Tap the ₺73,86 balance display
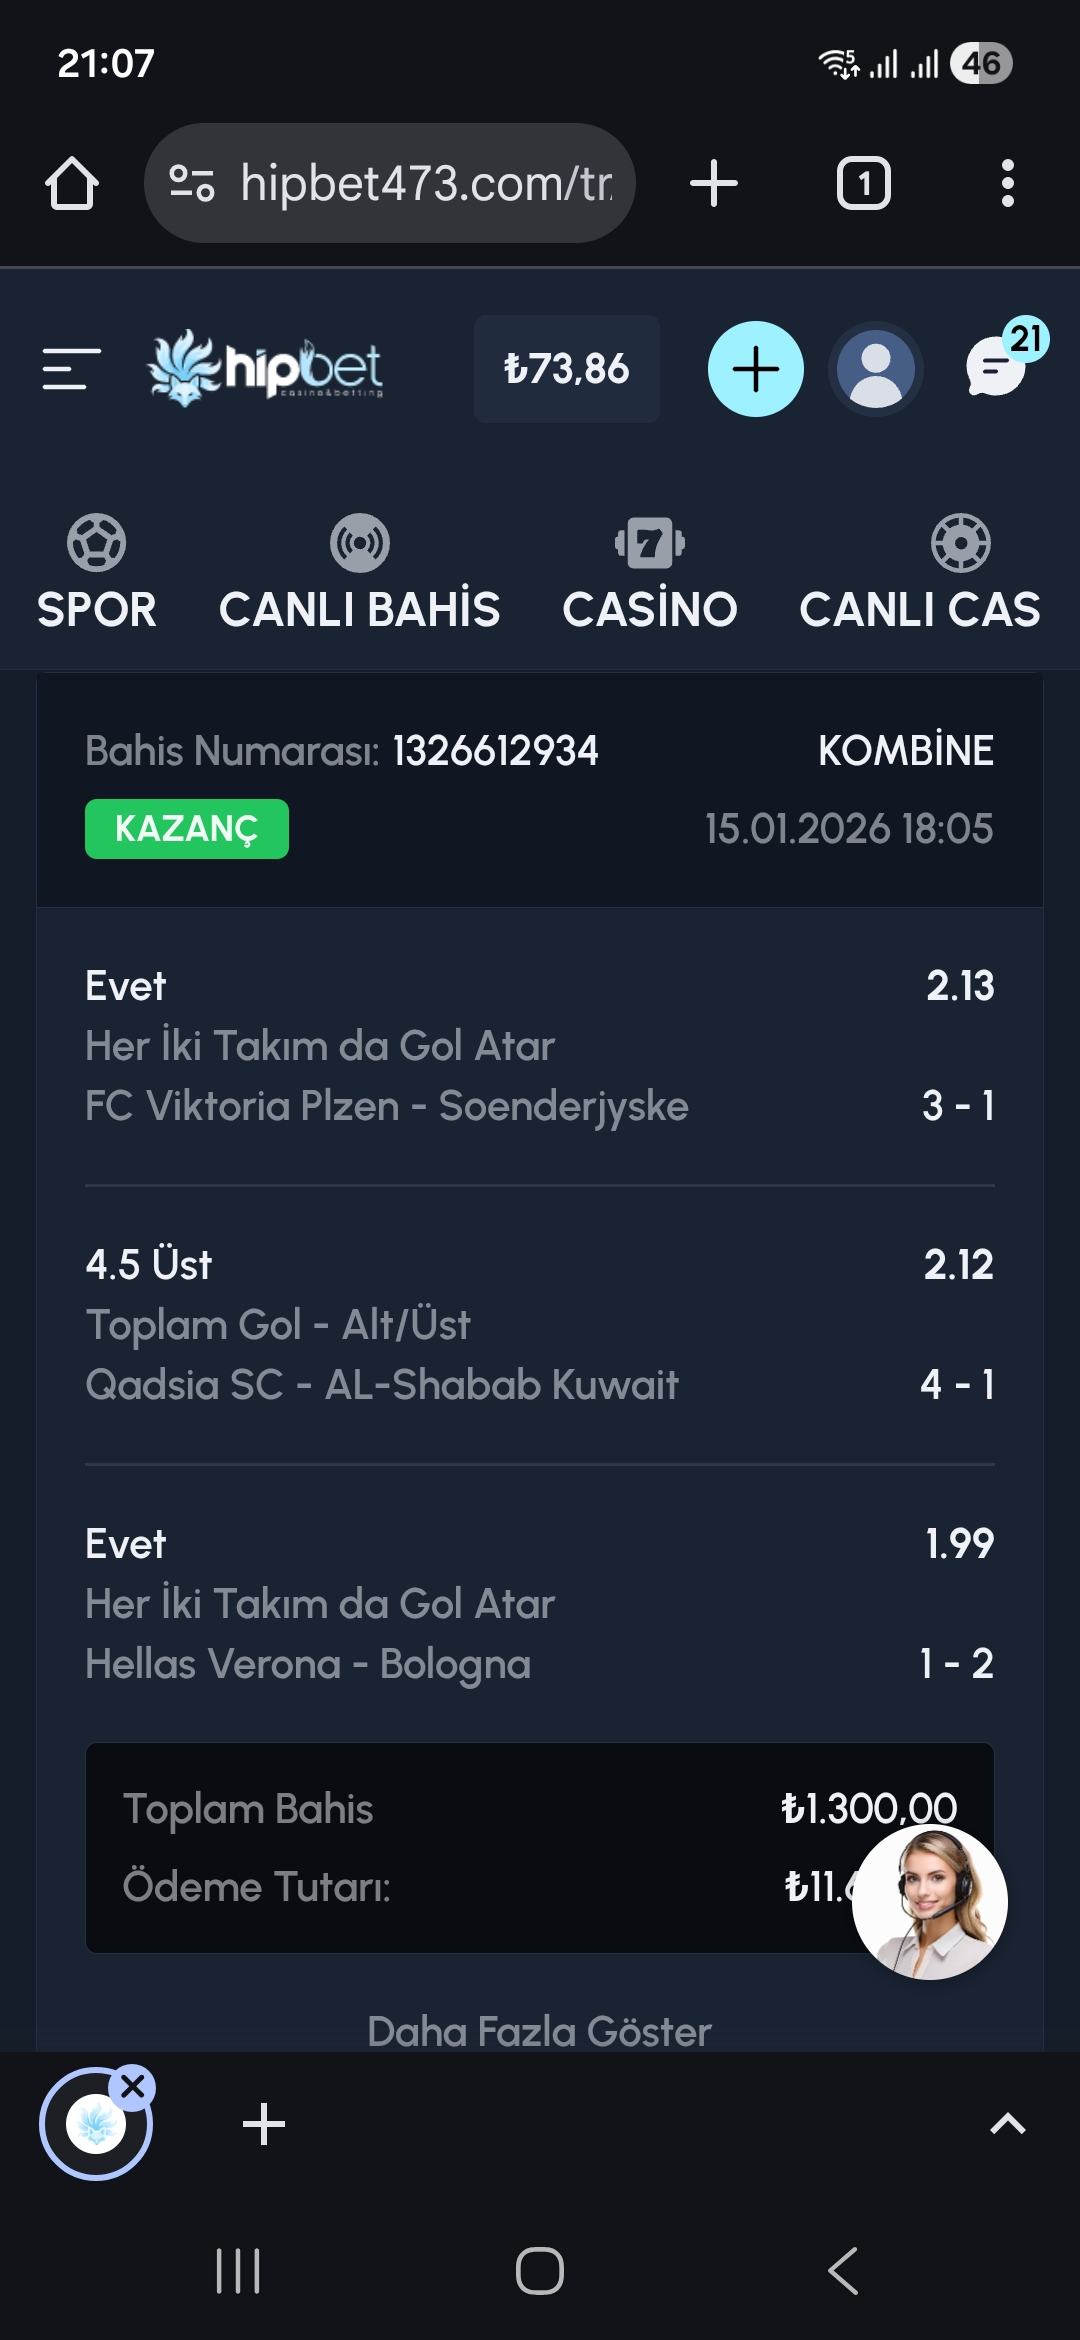1080x2340 pixels. [566, 369]
